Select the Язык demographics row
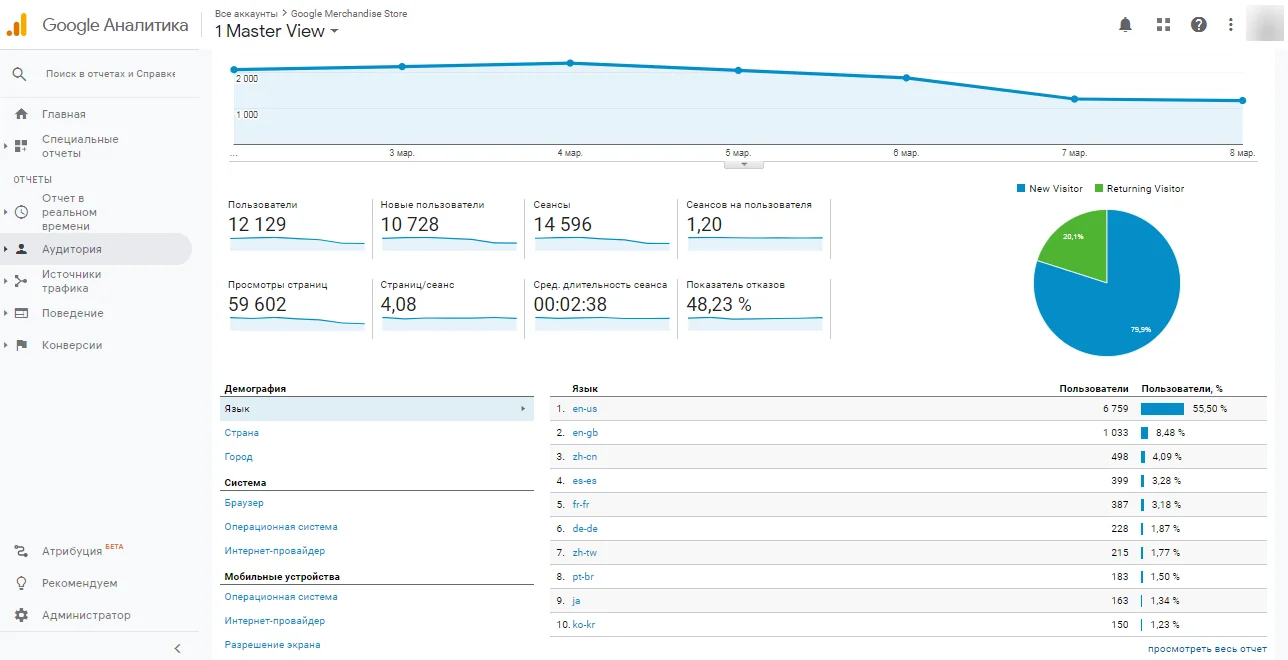The width and height of the screenshot is (1288, 660). pos(377,409)
